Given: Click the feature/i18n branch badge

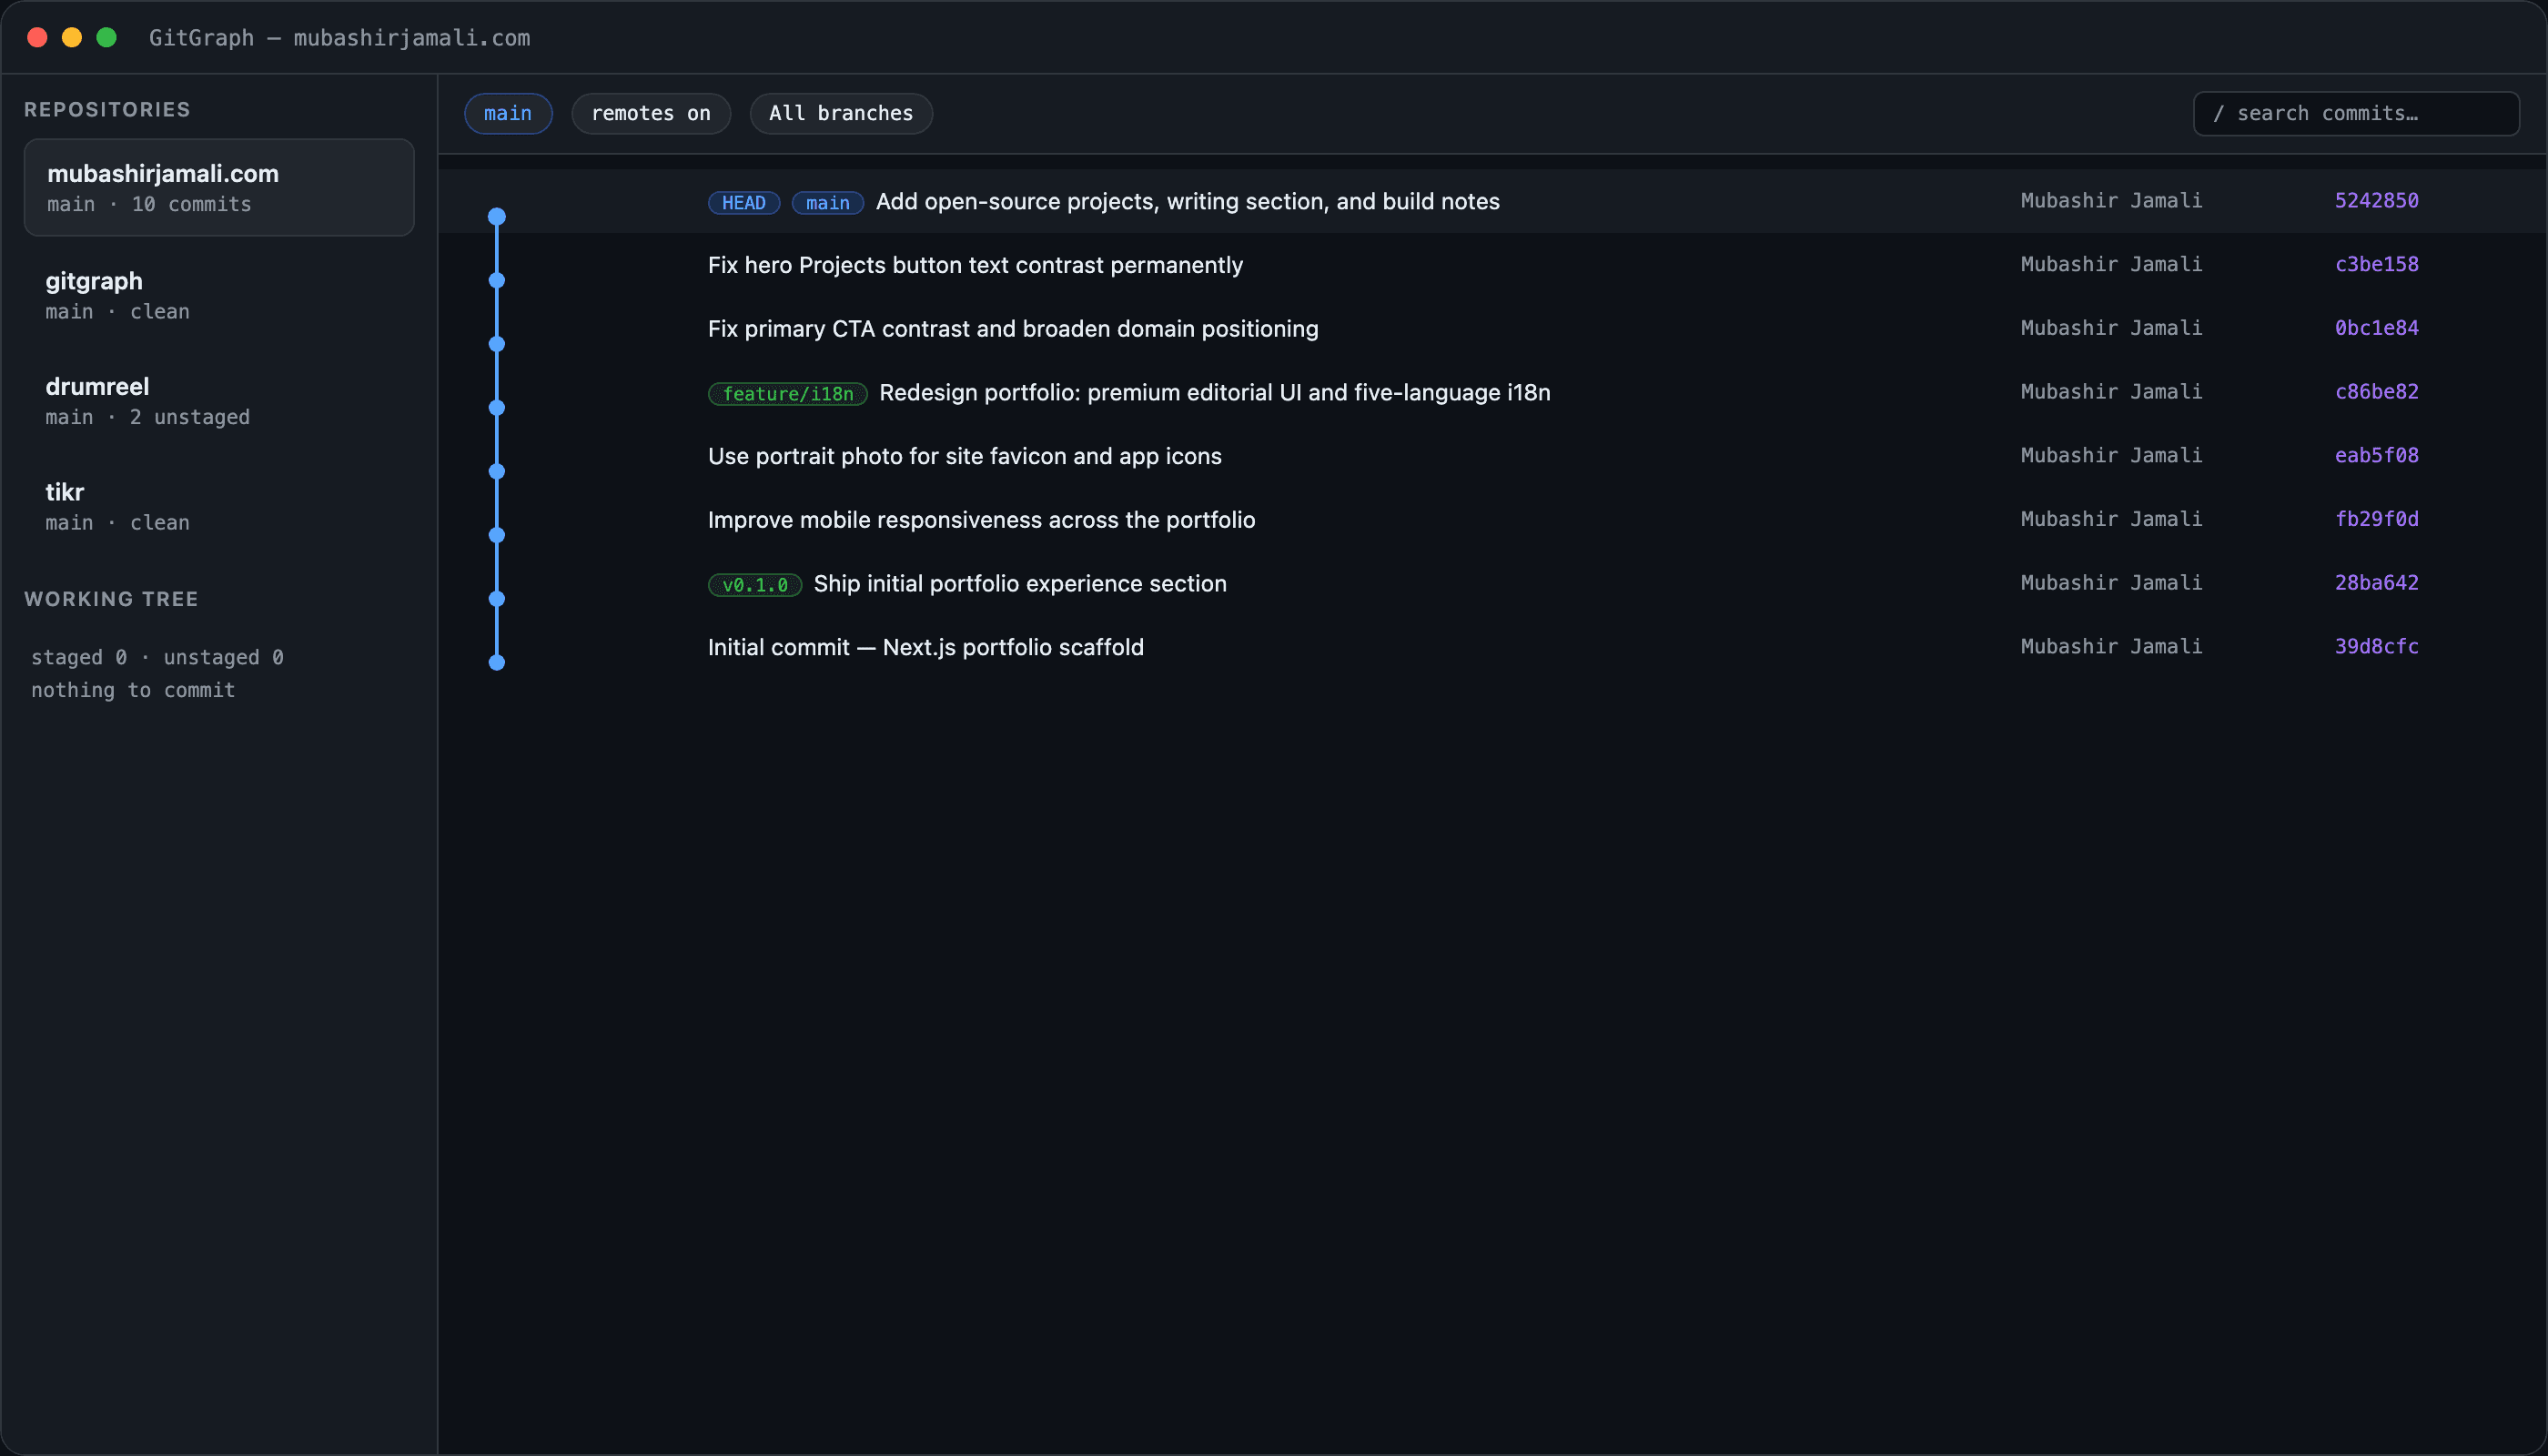Looking at the screenshot, I should (788, 393).
